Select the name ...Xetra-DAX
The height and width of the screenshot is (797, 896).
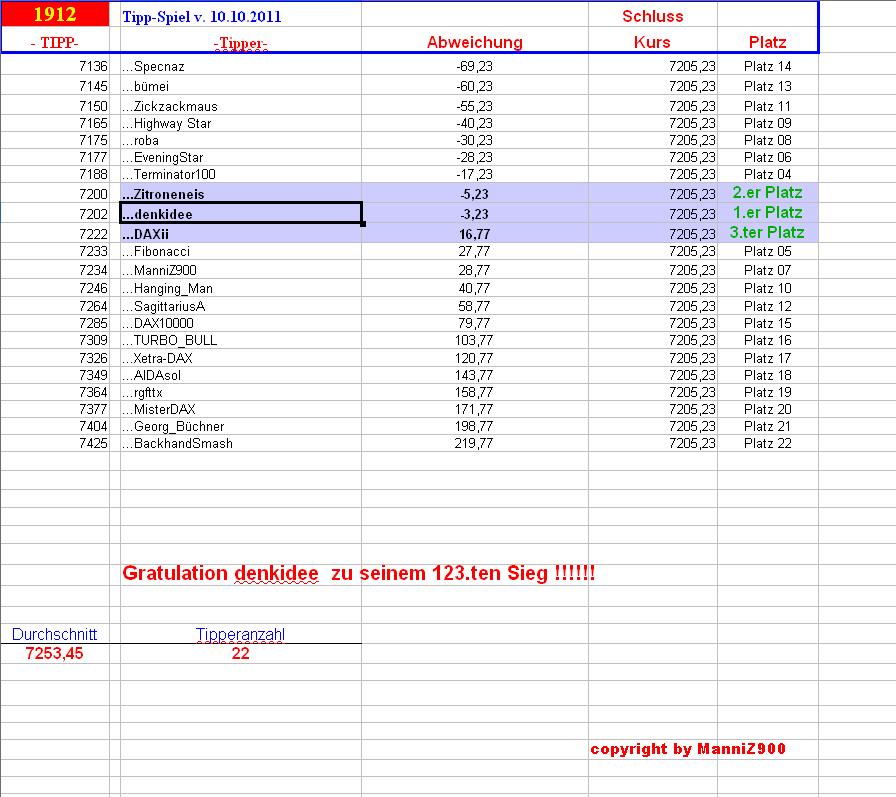coord(157,358)
